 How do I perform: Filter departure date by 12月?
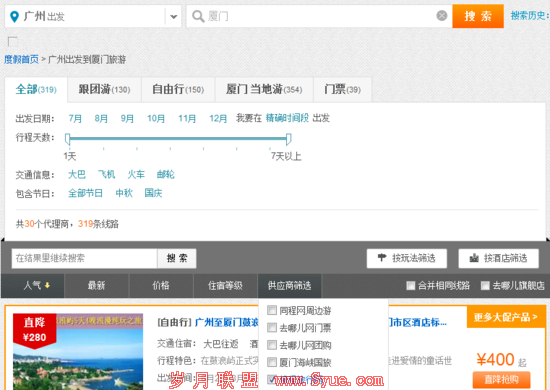point(218,119)
